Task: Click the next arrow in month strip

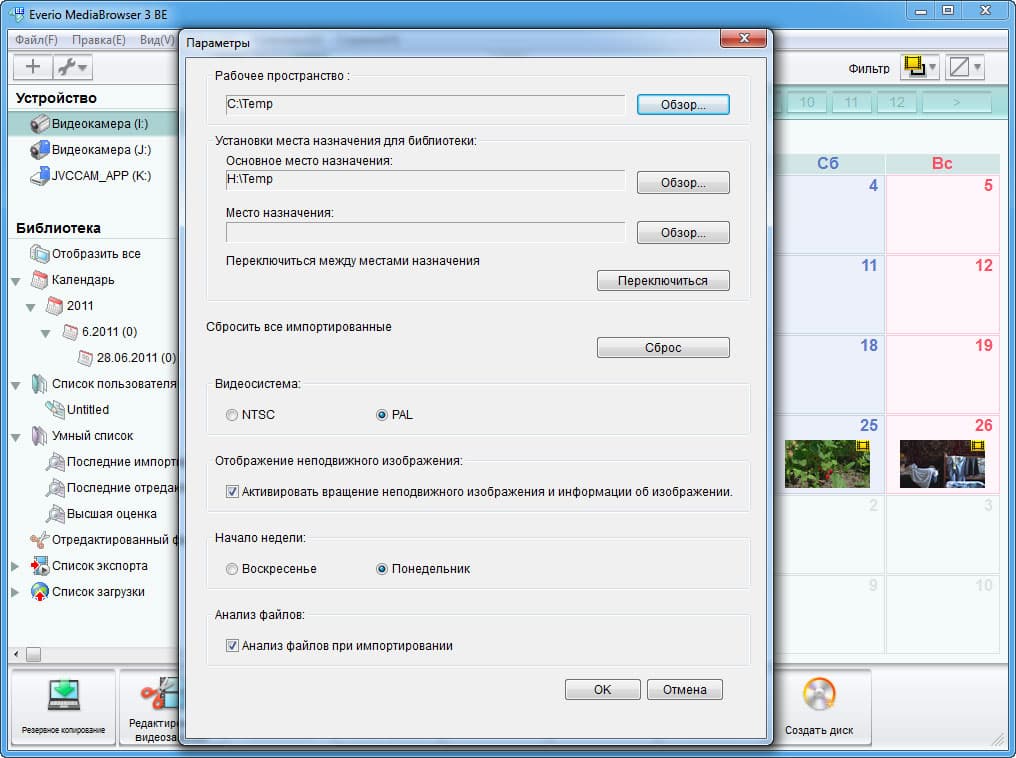Action: coord(956,102)
